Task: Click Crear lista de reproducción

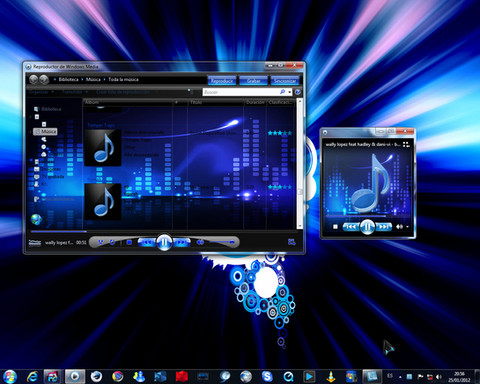Action: (123, 92)
